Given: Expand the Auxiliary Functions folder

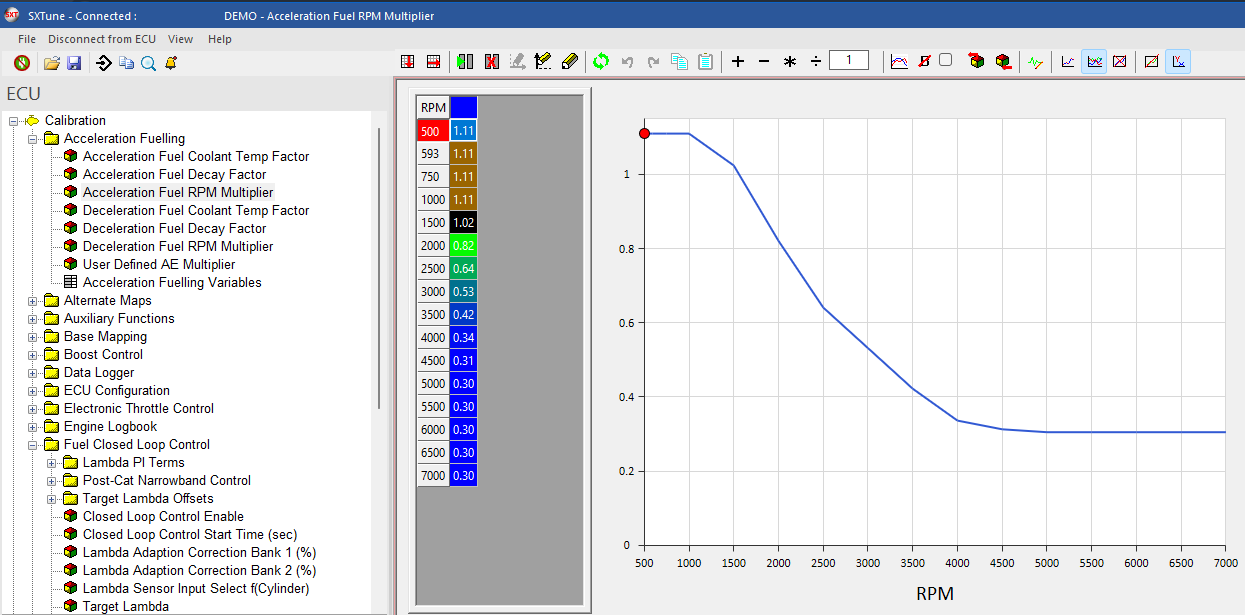Looking at the screenshot, I should coord(33,319).
